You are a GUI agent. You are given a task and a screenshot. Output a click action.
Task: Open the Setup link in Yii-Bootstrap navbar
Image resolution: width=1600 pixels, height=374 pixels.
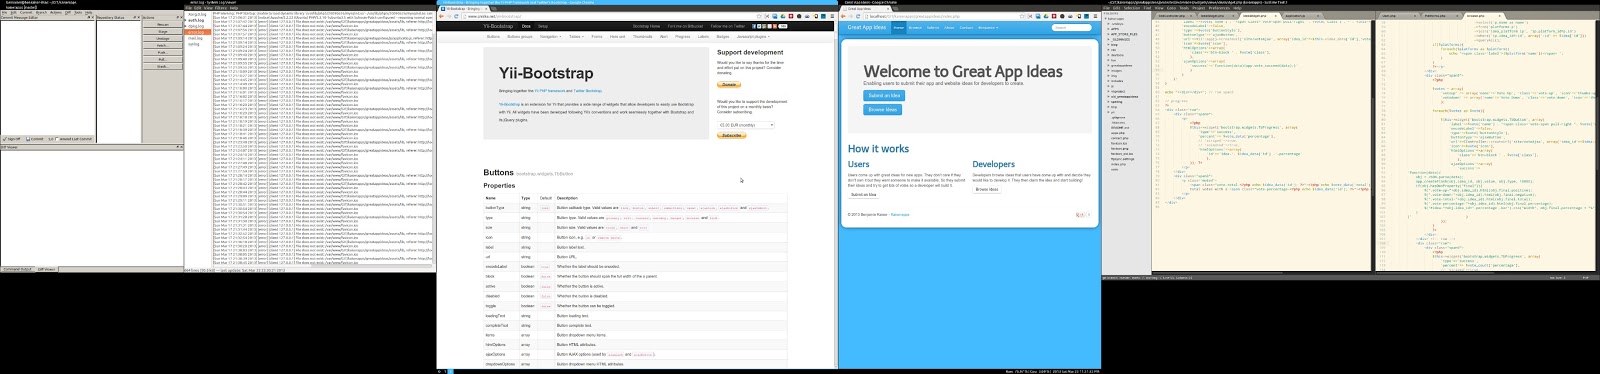[x=543, y=26]
